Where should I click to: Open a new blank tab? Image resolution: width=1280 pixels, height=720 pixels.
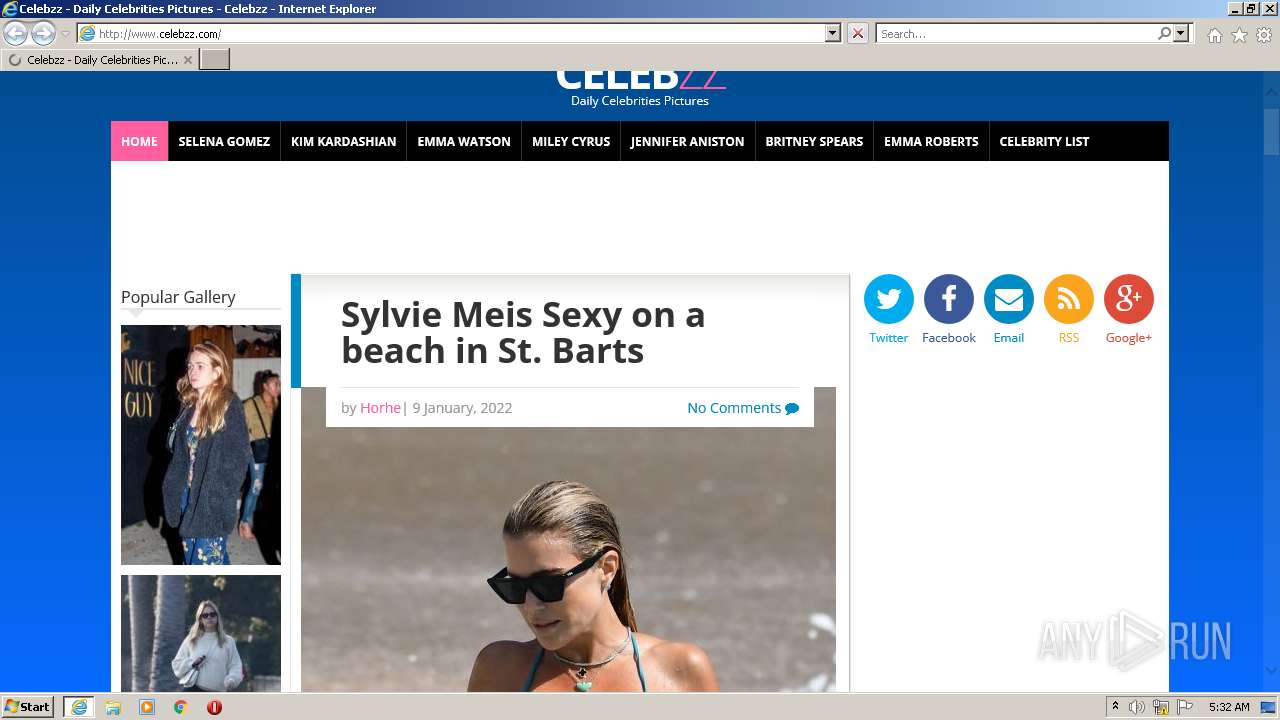[x=215, y=60]
